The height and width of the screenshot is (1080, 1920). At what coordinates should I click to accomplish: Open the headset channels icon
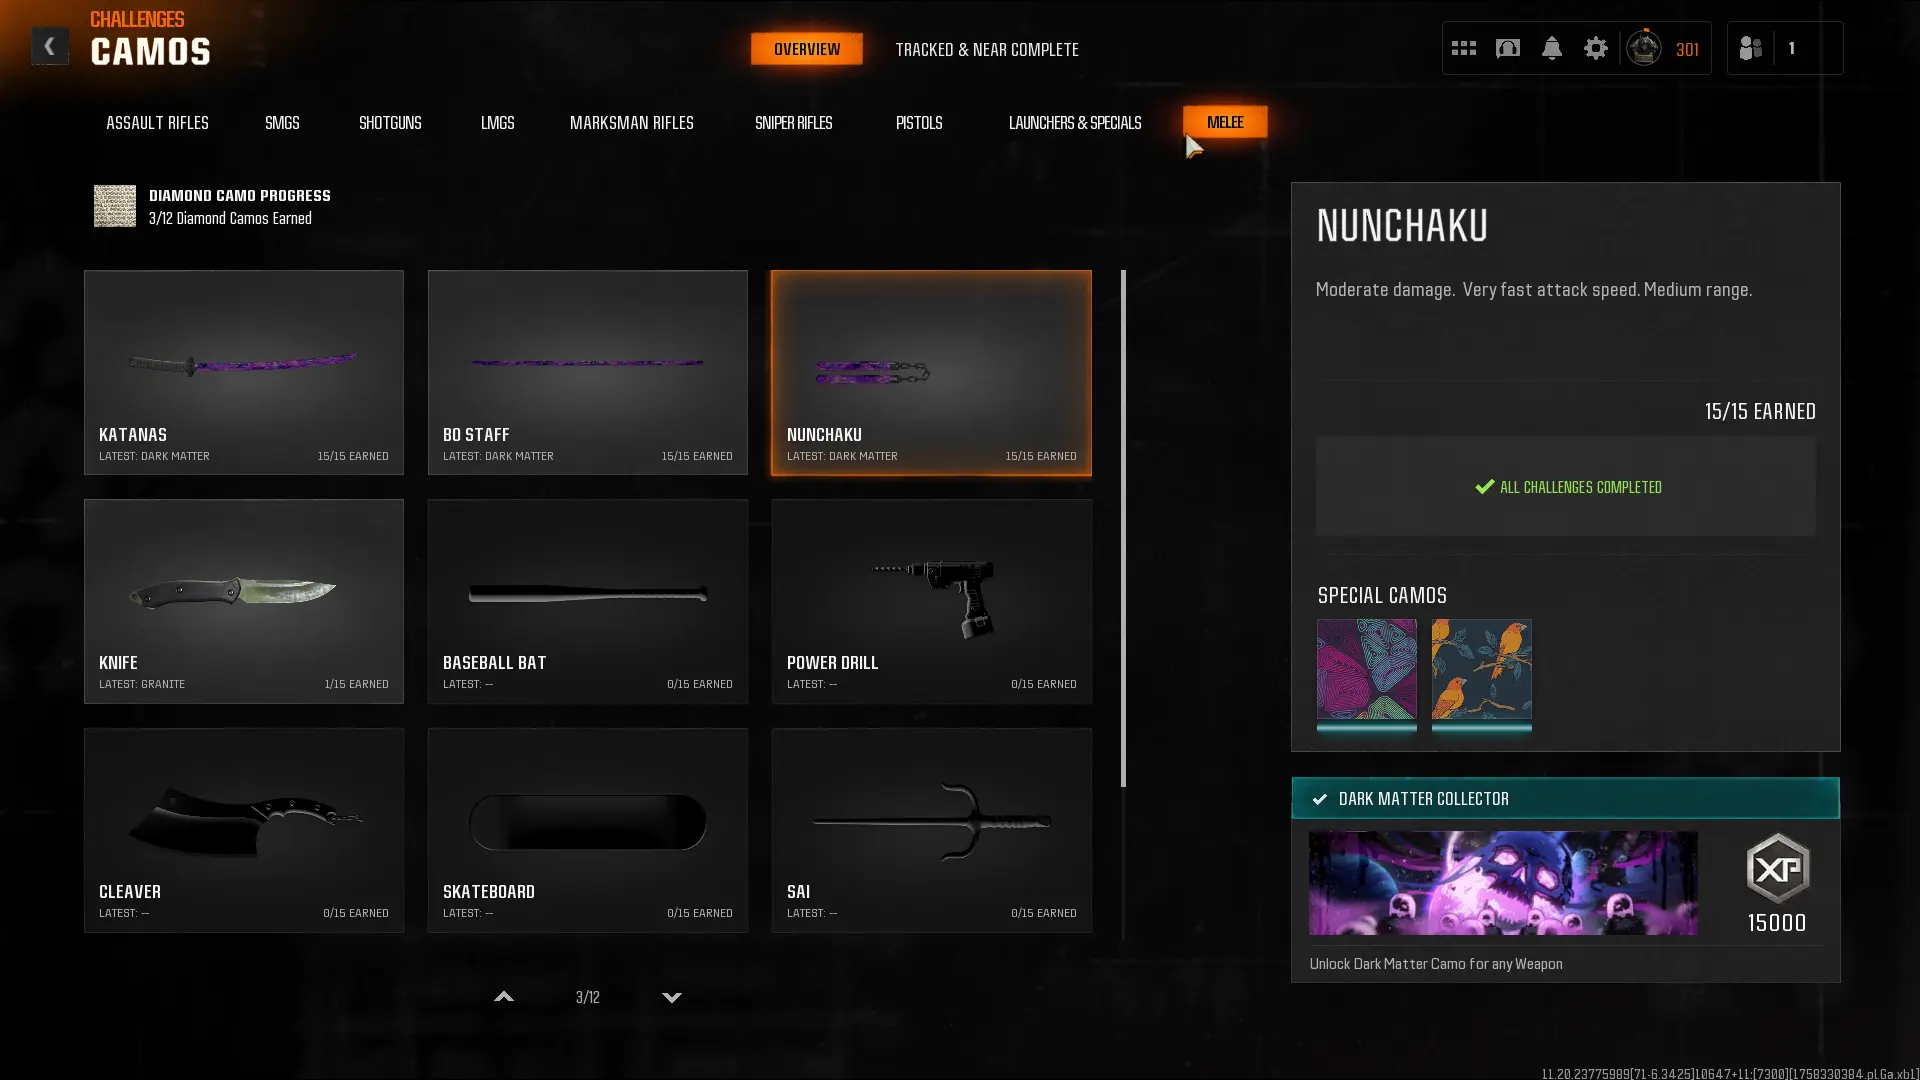pos(1507,48)
